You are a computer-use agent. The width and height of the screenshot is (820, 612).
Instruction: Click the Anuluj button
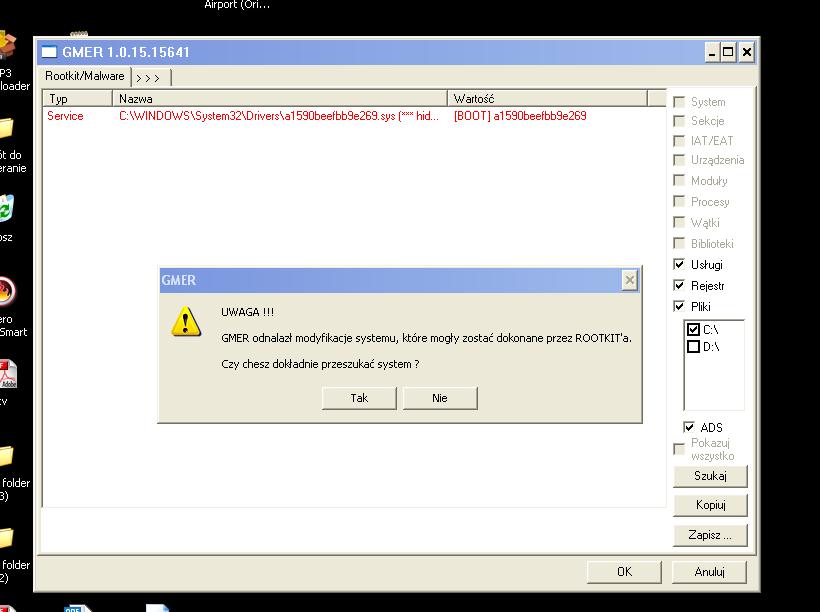coord(709,572)
